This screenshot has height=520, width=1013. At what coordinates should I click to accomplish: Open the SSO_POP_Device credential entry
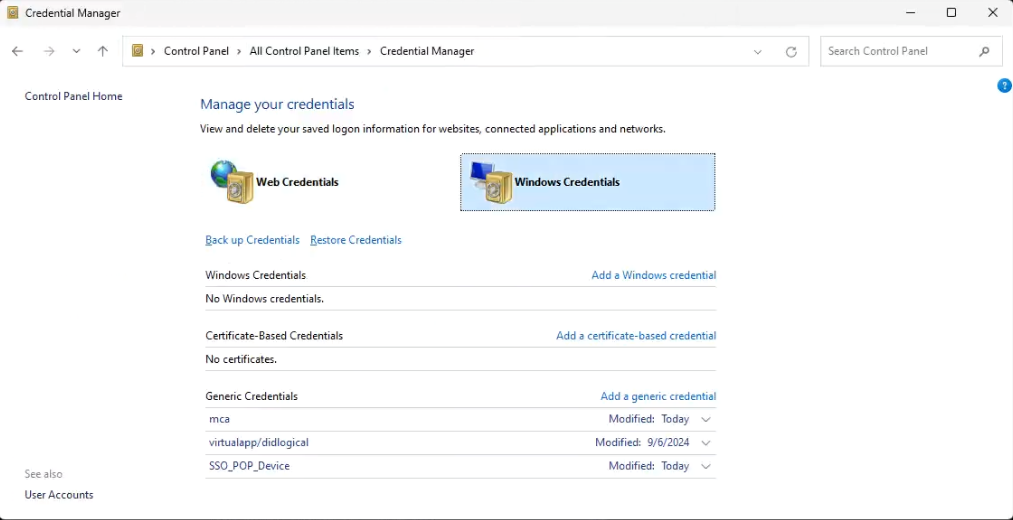pos(461,466)
